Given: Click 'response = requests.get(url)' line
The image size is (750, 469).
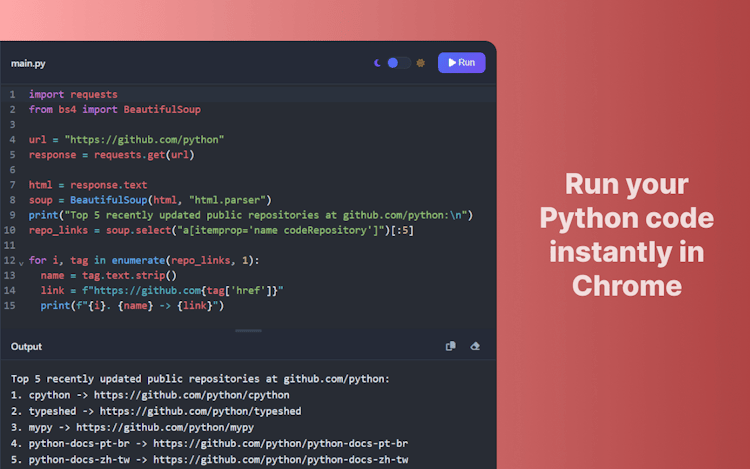Looking at the screenshot, I should pyautogui.click(x=111, y=155).
